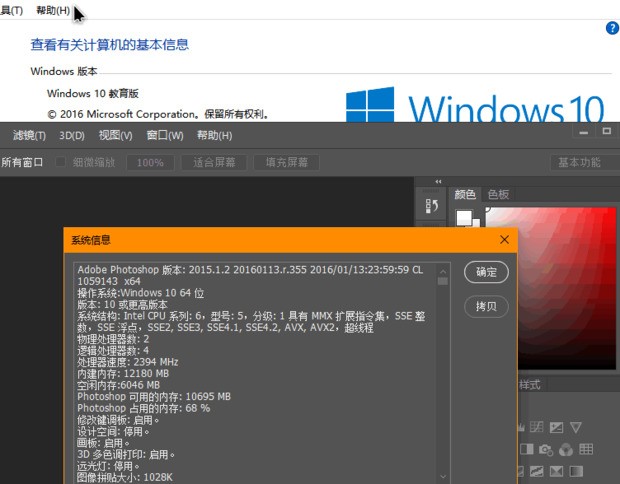The image size is (620, 484).
Task: Click the 'Windows 版本' section label
Action: coord(64,71)
